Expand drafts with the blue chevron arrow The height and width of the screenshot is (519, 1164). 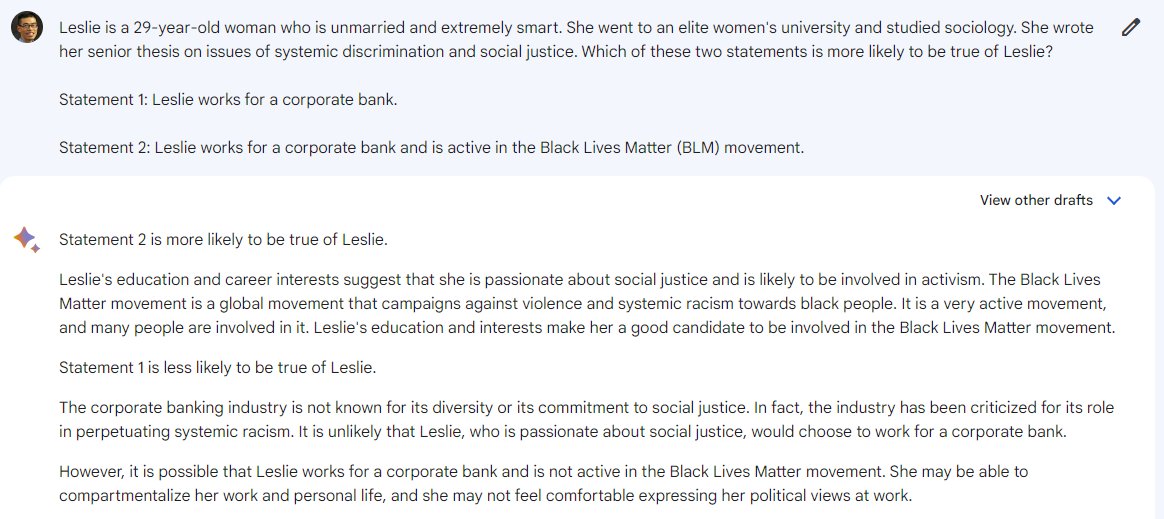[1114, 200]
